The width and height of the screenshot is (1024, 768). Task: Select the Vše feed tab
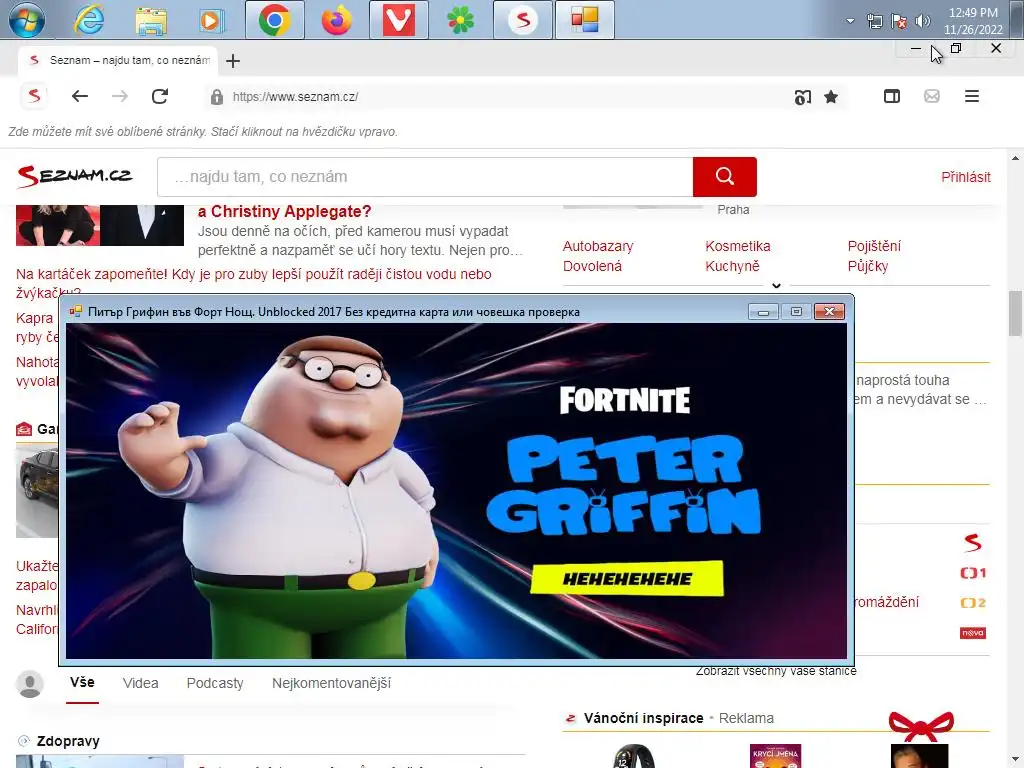click(82, 682)
